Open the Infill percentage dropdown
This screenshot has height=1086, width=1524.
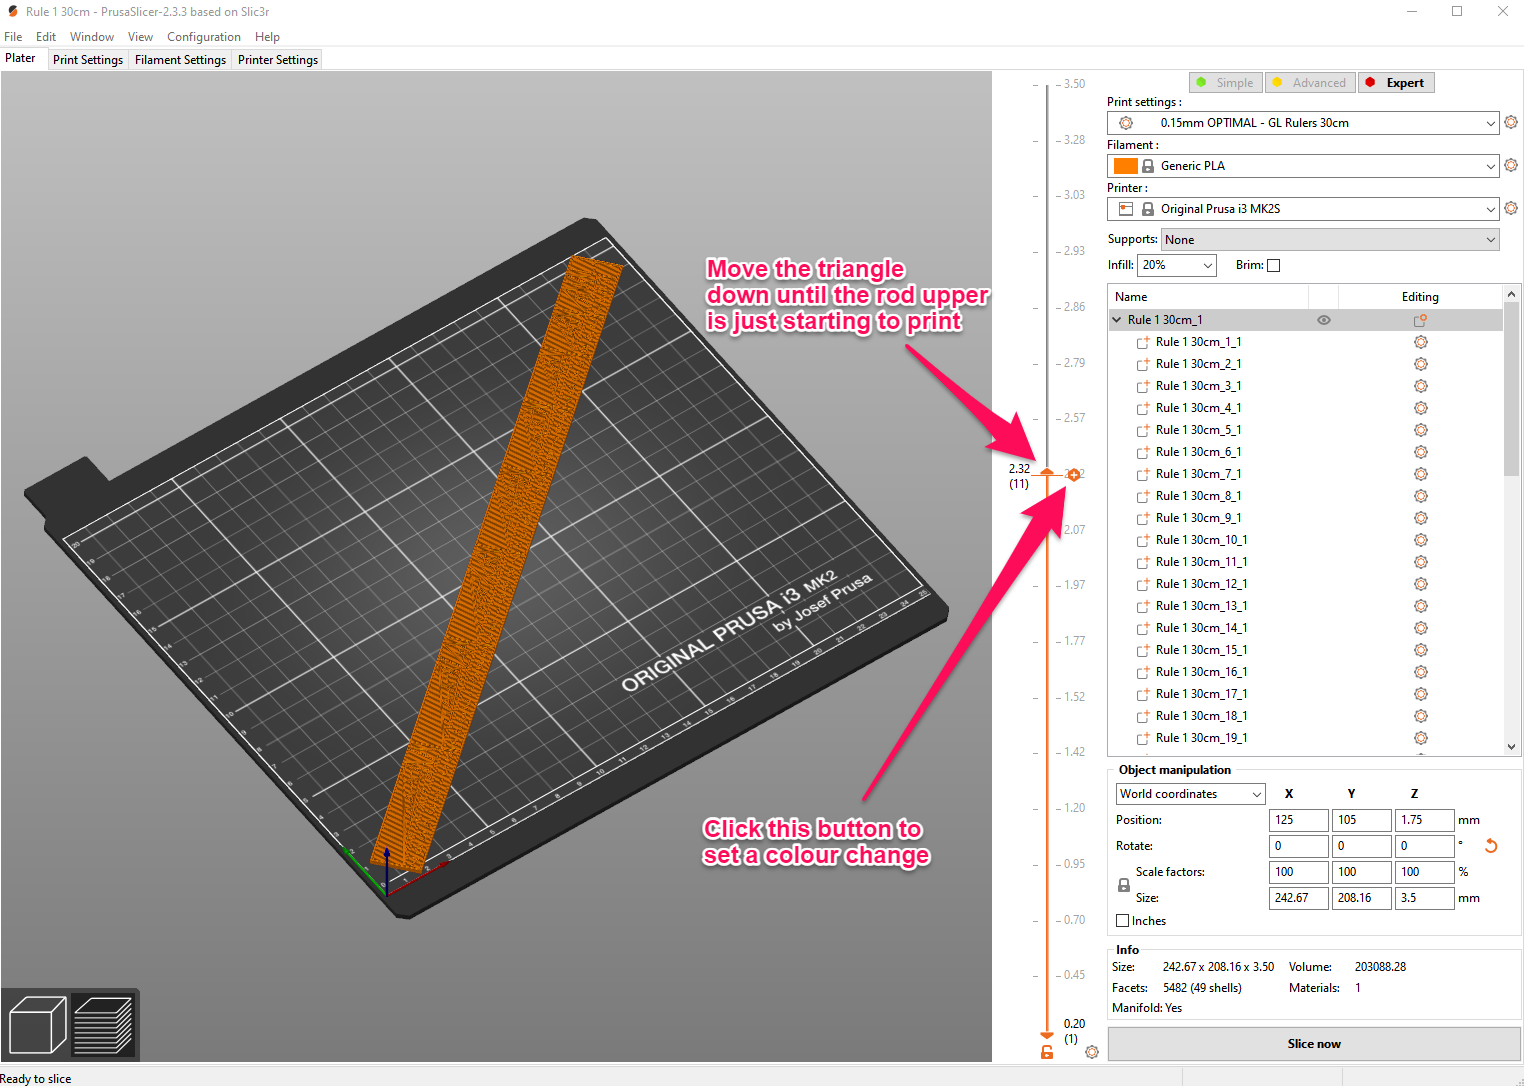1177,265
